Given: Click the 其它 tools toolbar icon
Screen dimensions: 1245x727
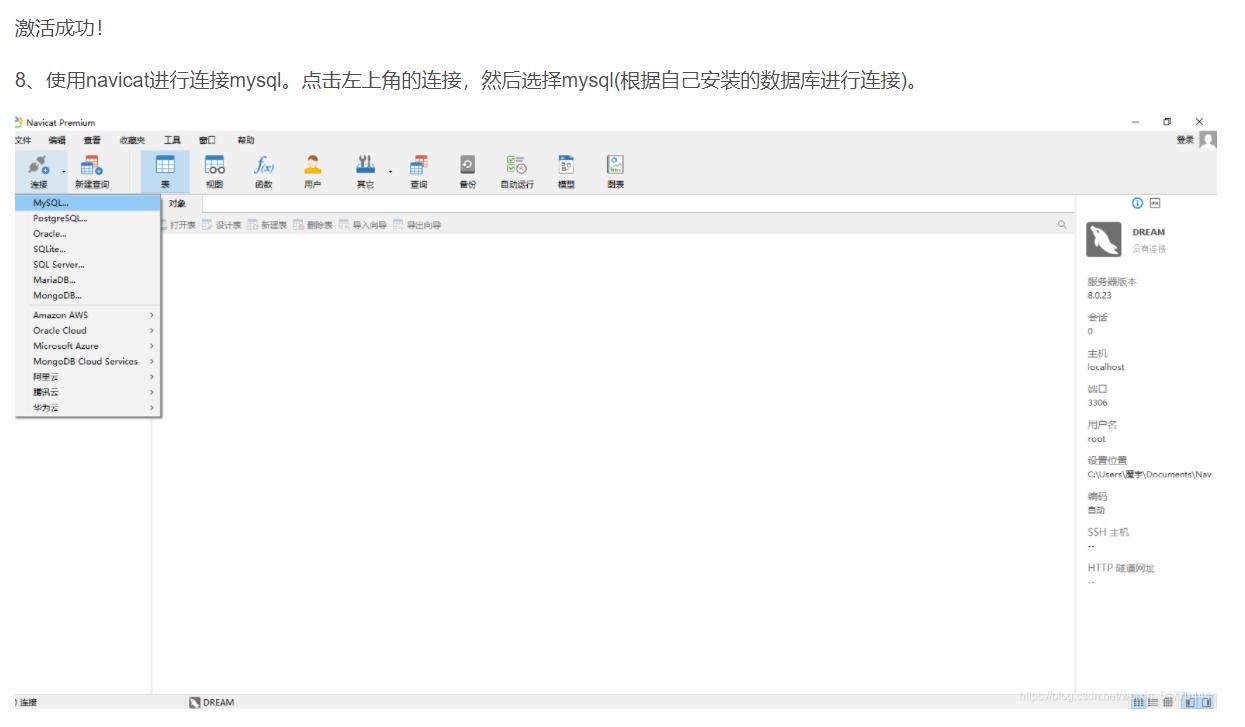Looking at the screenshot, I should pos(365,171).
